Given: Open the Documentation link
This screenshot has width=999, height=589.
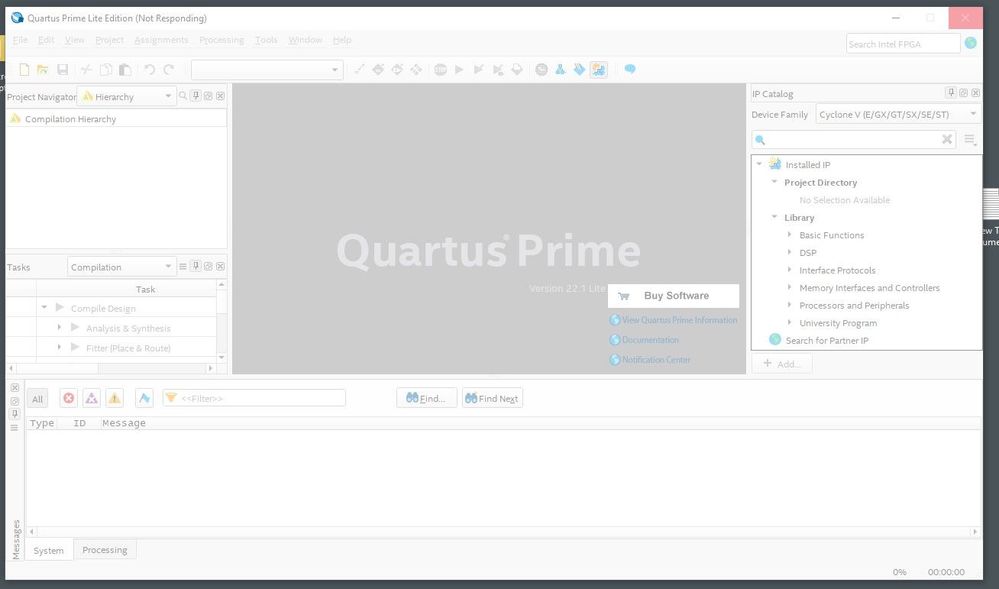Looking at the screenshot, I should [x=650, y=340].
